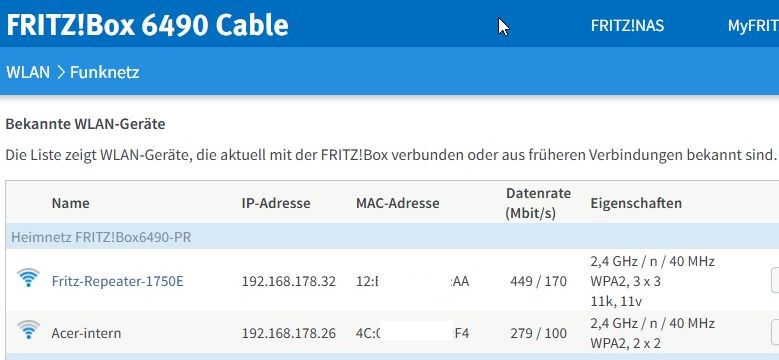Open FRITZ!NAS from the header
Image resolution: width=779 pixels, height=360 pixels.
pos(627,26)
